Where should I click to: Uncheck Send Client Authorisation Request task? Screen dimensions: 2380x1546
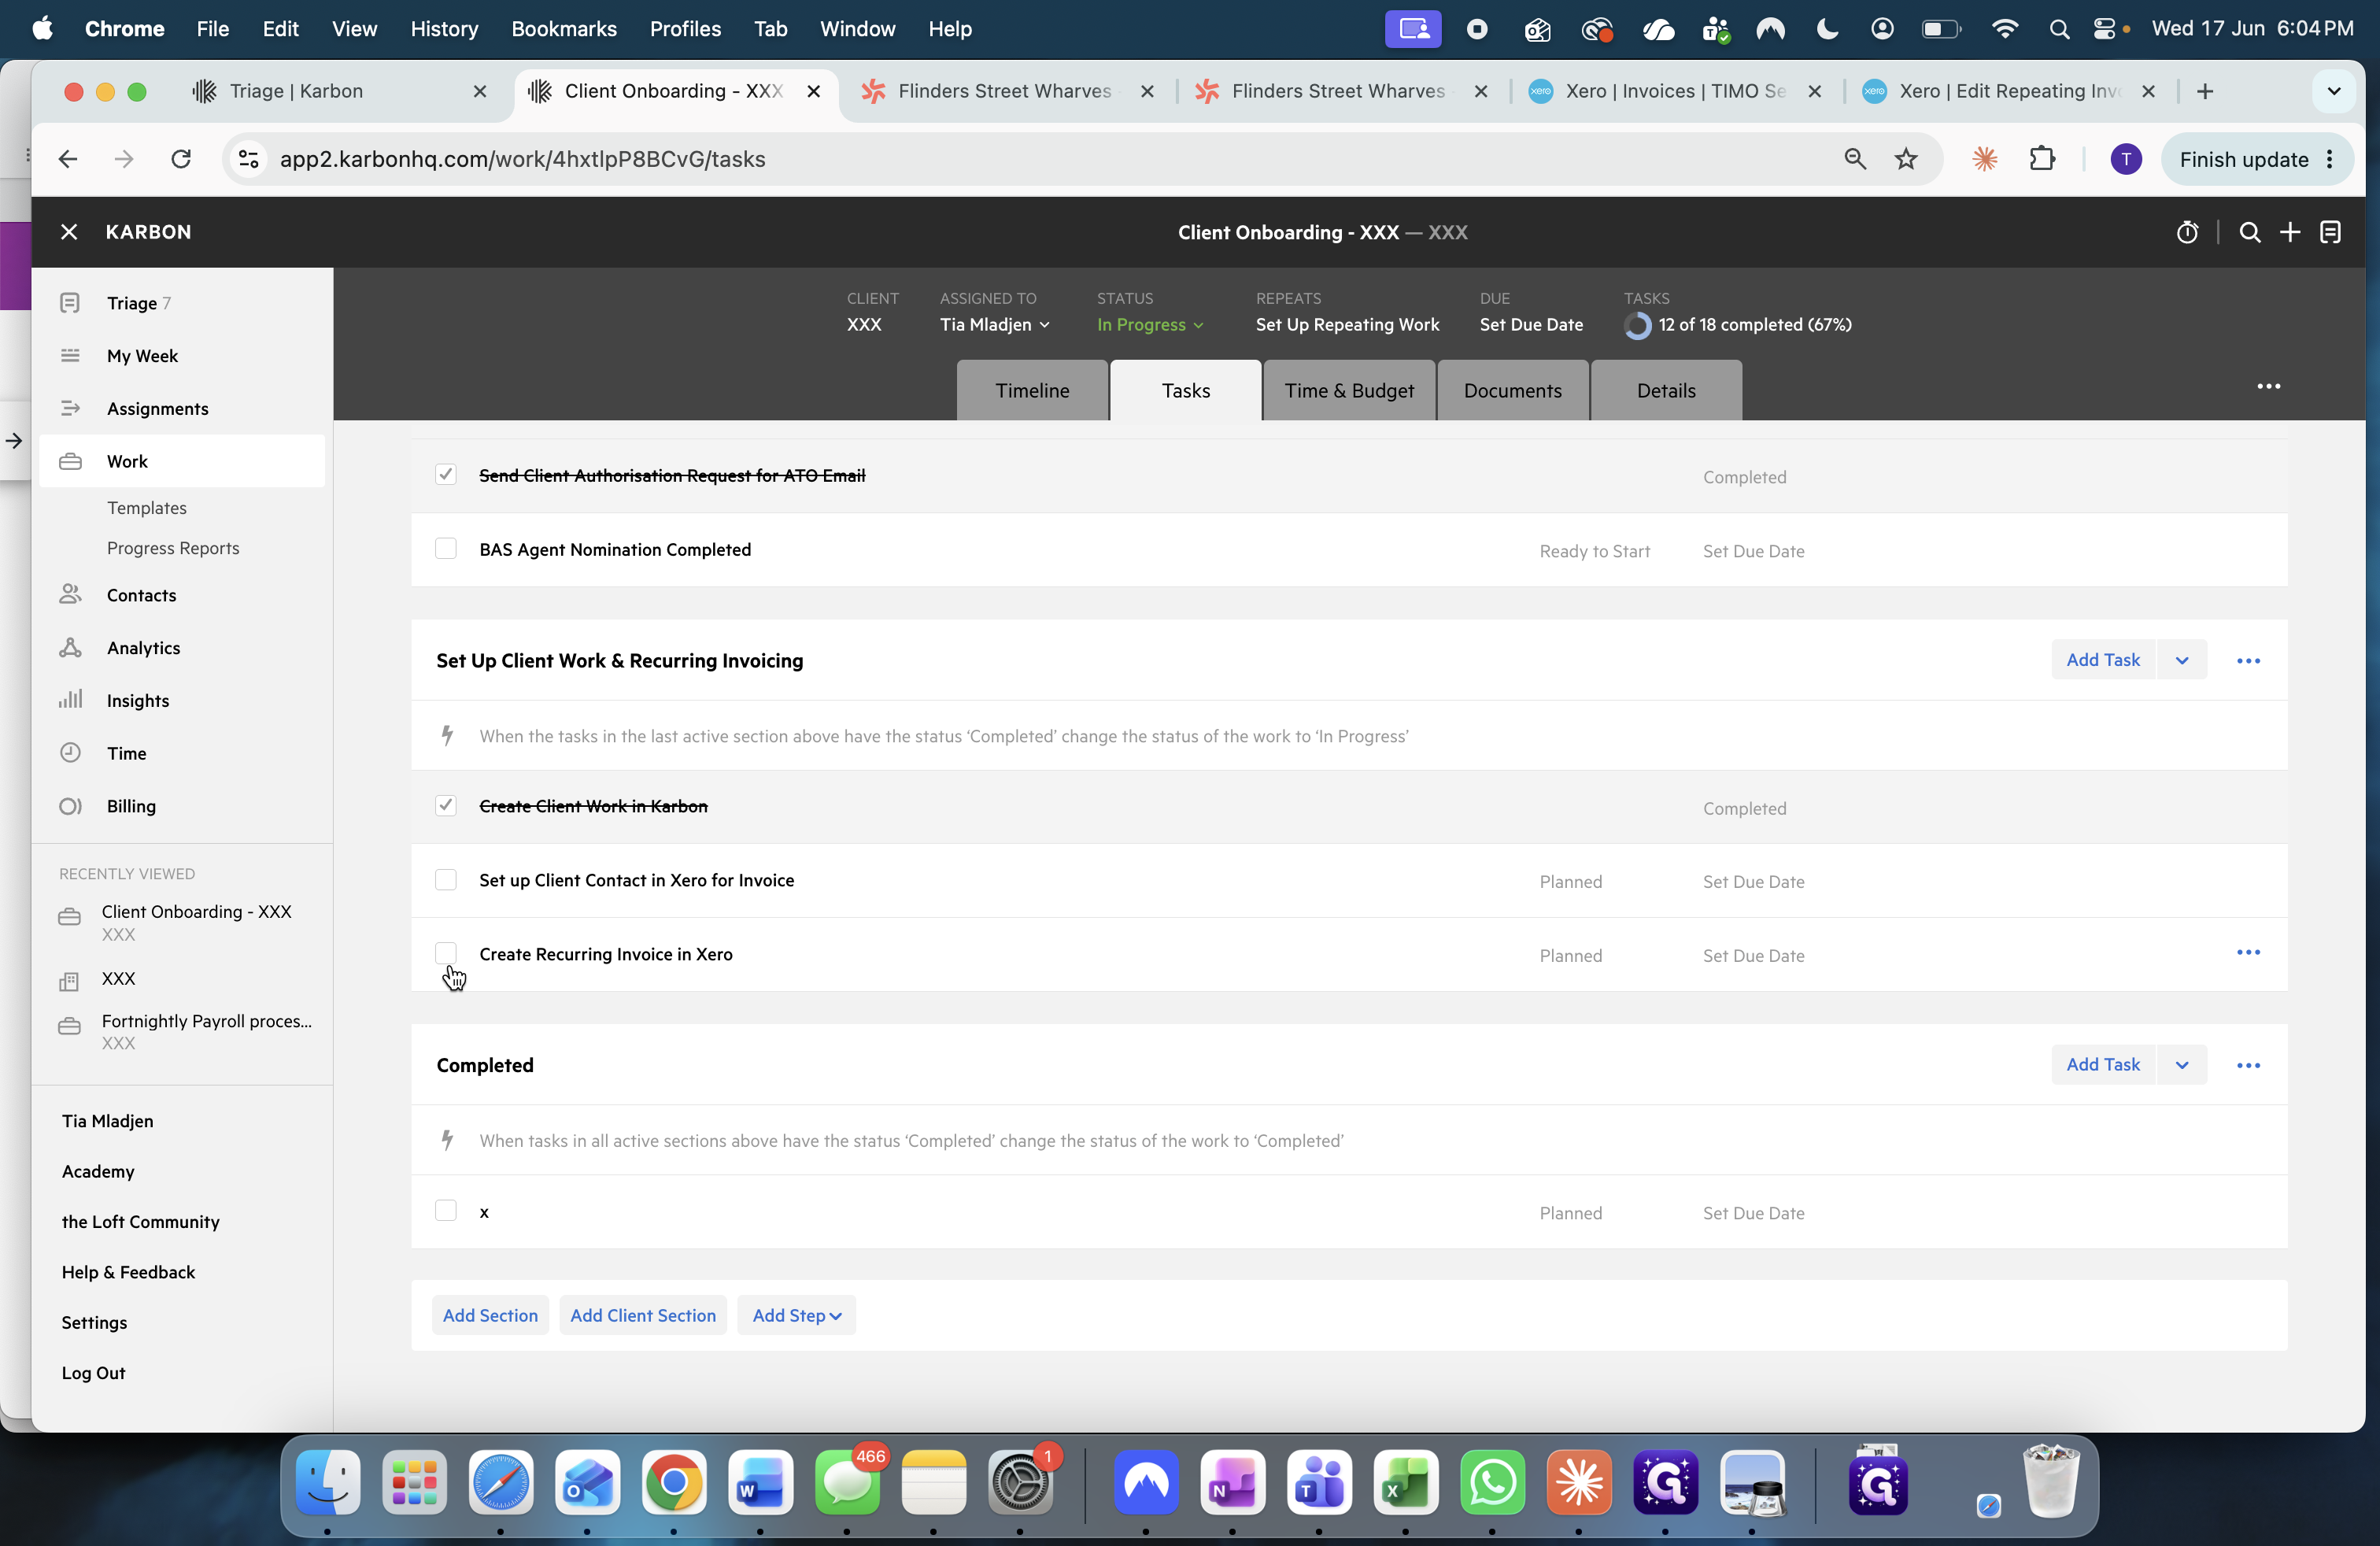click(446, 475)
